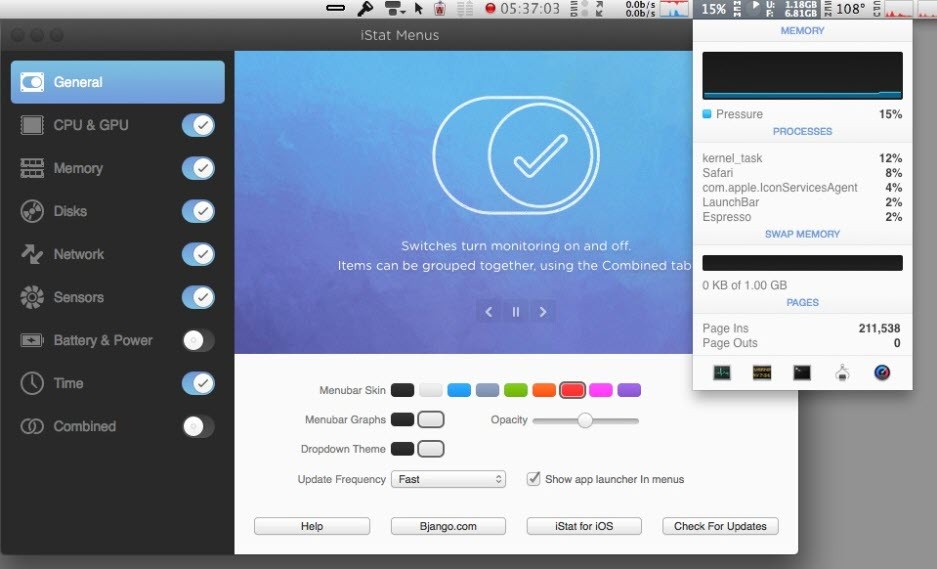
Task: Click the Combined rings icon in sidebar
Action: click(x=32, y=426)
